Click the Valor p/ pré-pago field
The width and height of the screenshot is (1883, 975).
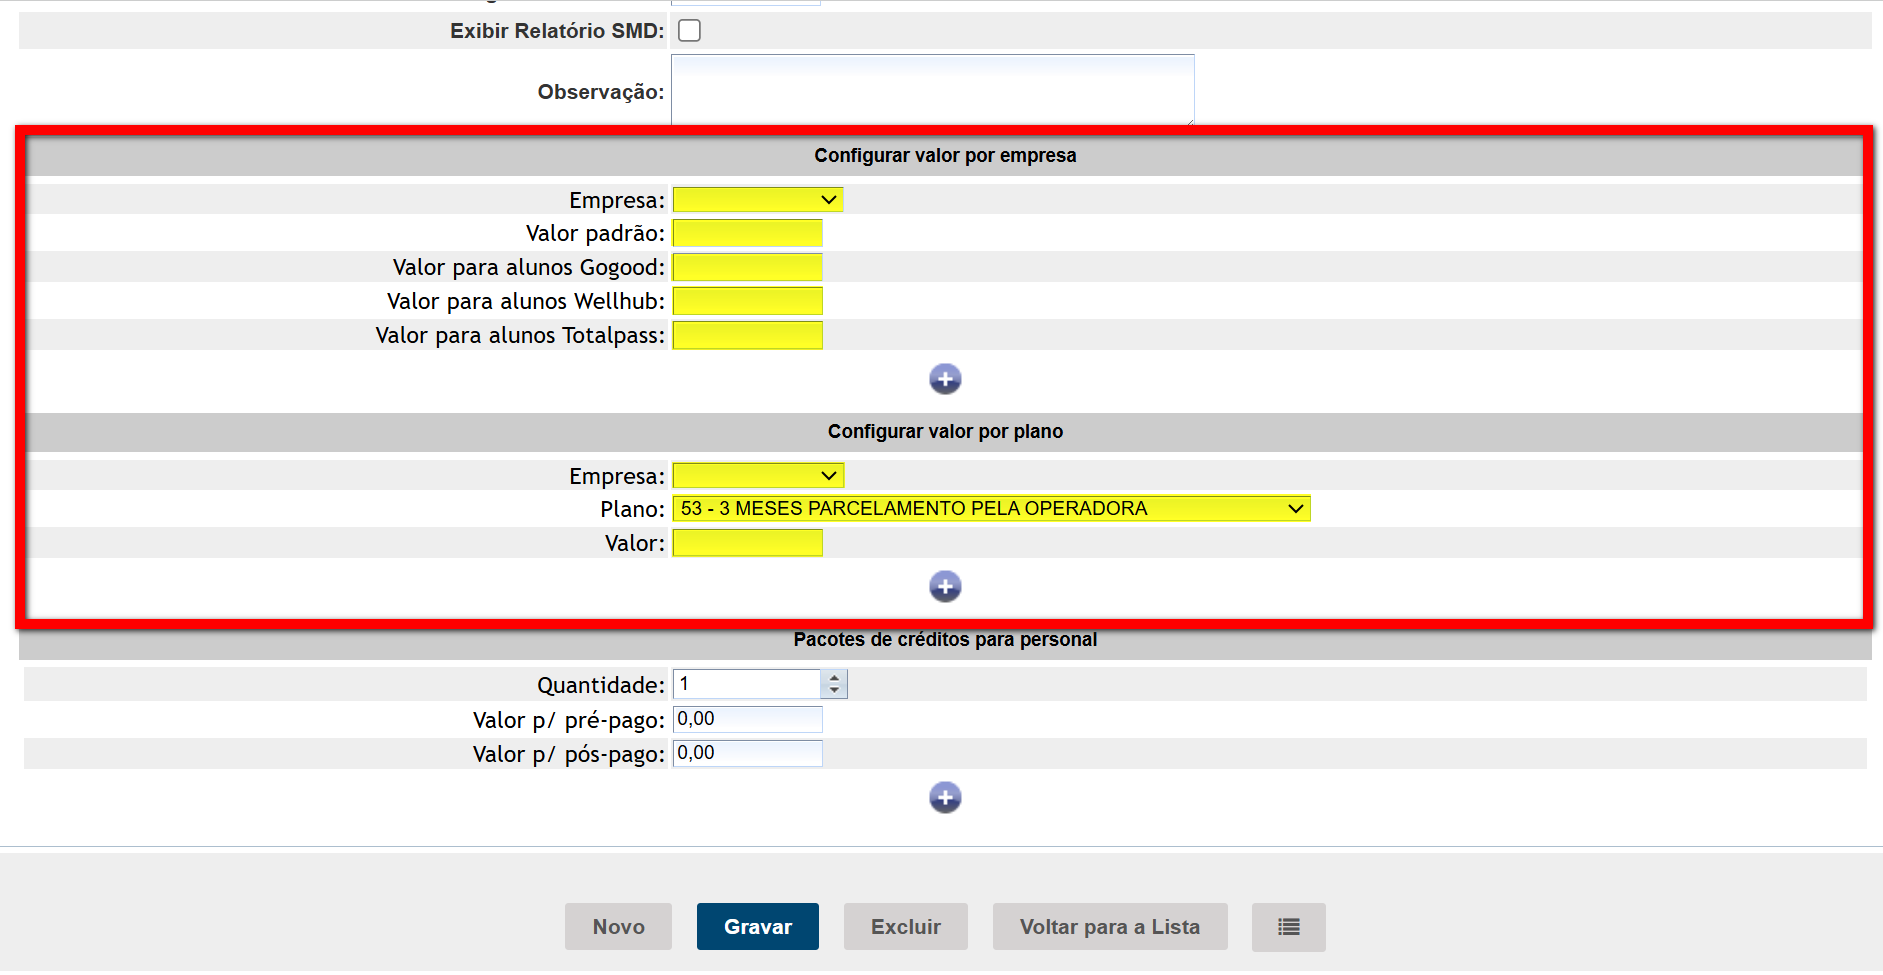747,720
